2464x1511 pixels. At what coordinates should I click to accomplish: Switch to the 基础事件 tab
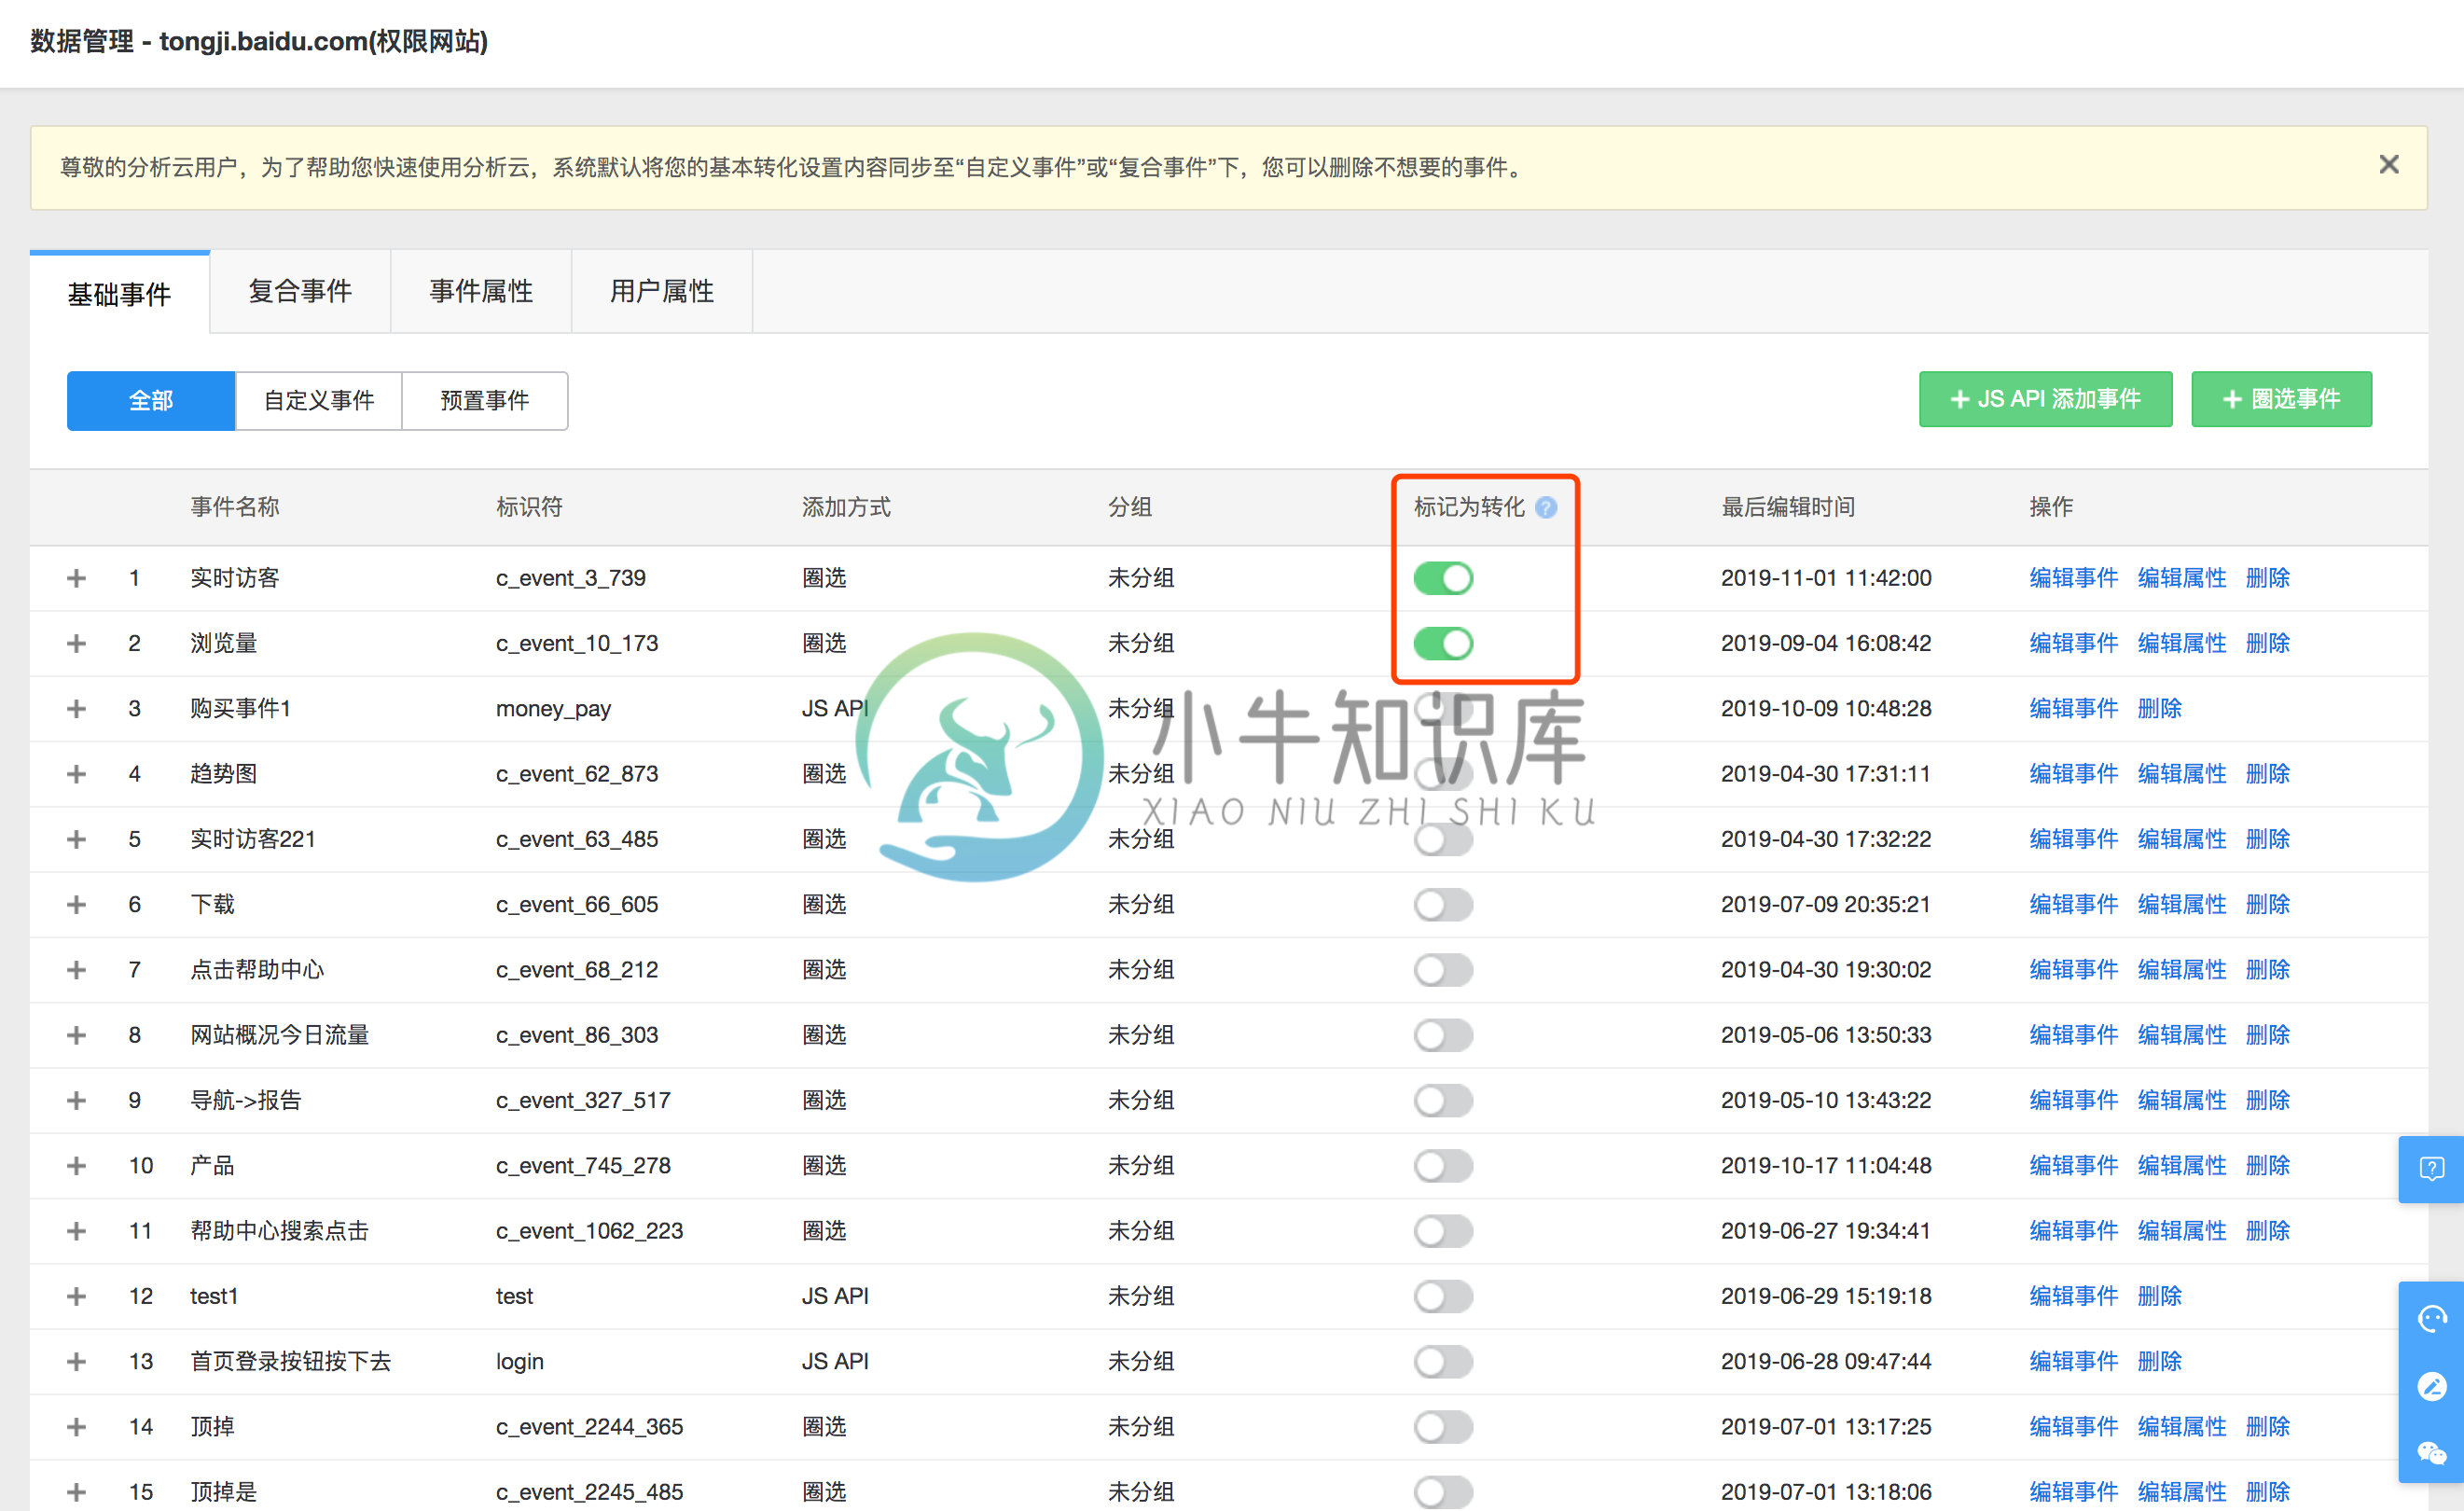pos(120,293)
